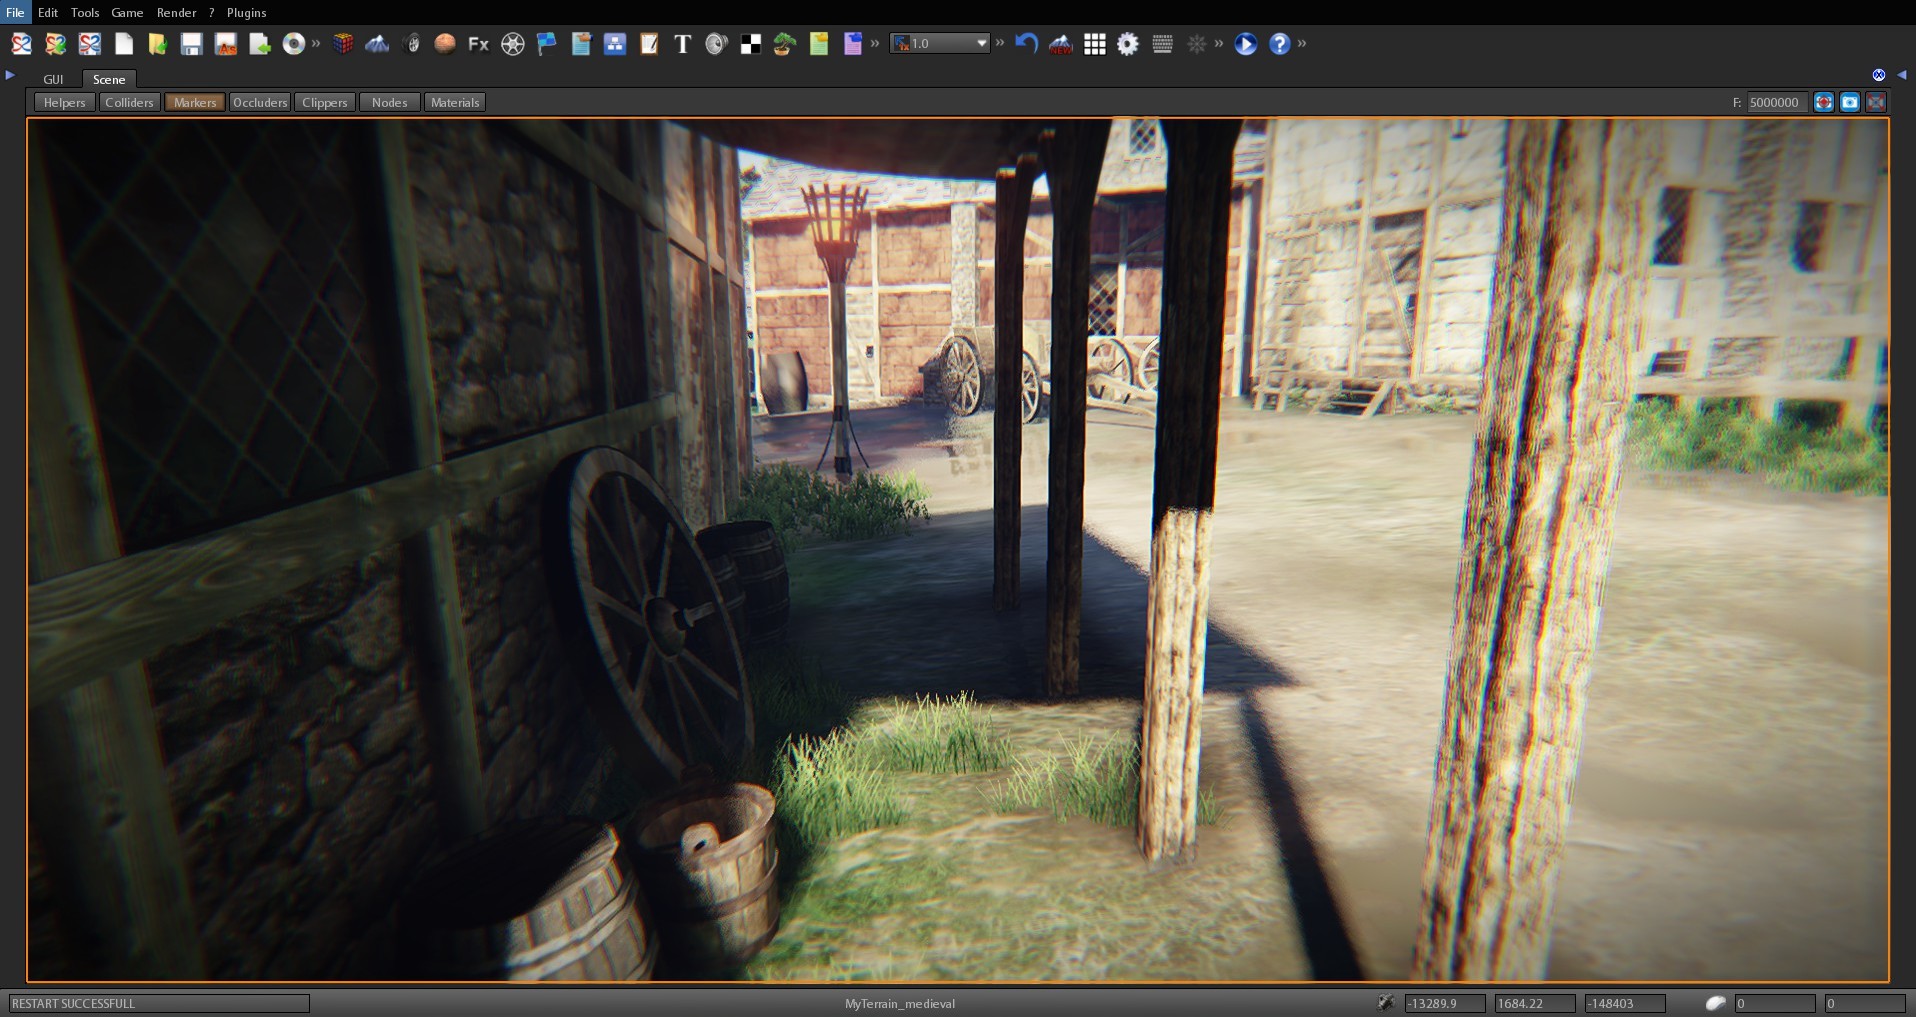
Task: Open the Rubik's cube object tool
Action: point(343,44)
